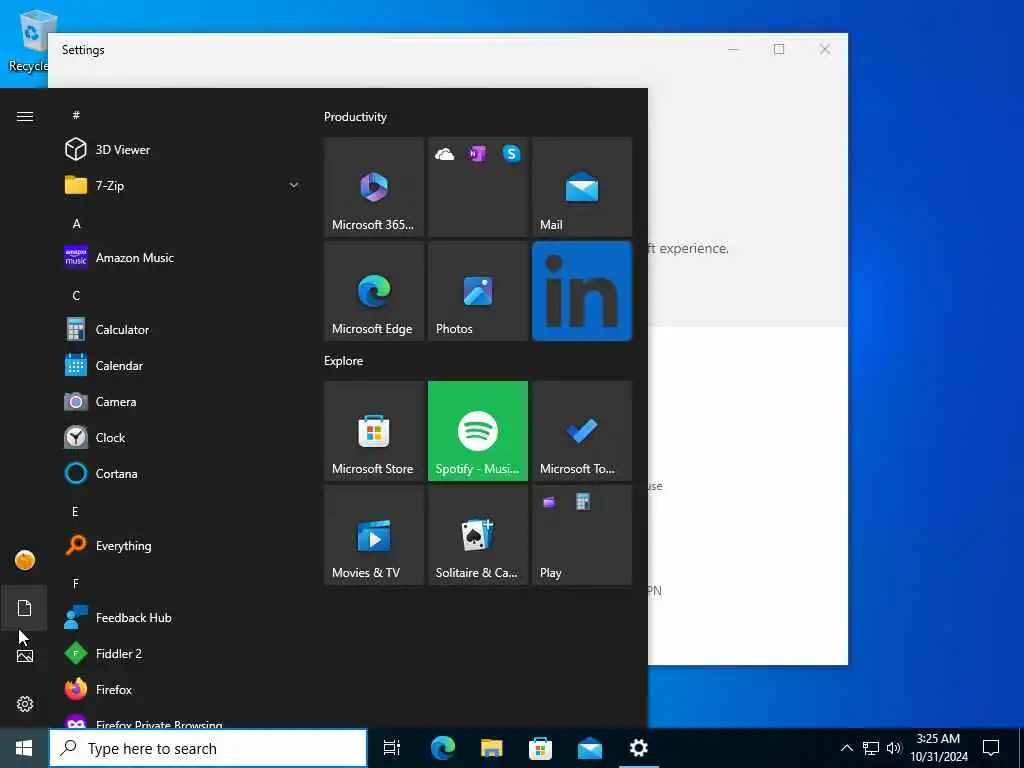
Task: Launch Fiddler 2
Action: tap(182, 653)
